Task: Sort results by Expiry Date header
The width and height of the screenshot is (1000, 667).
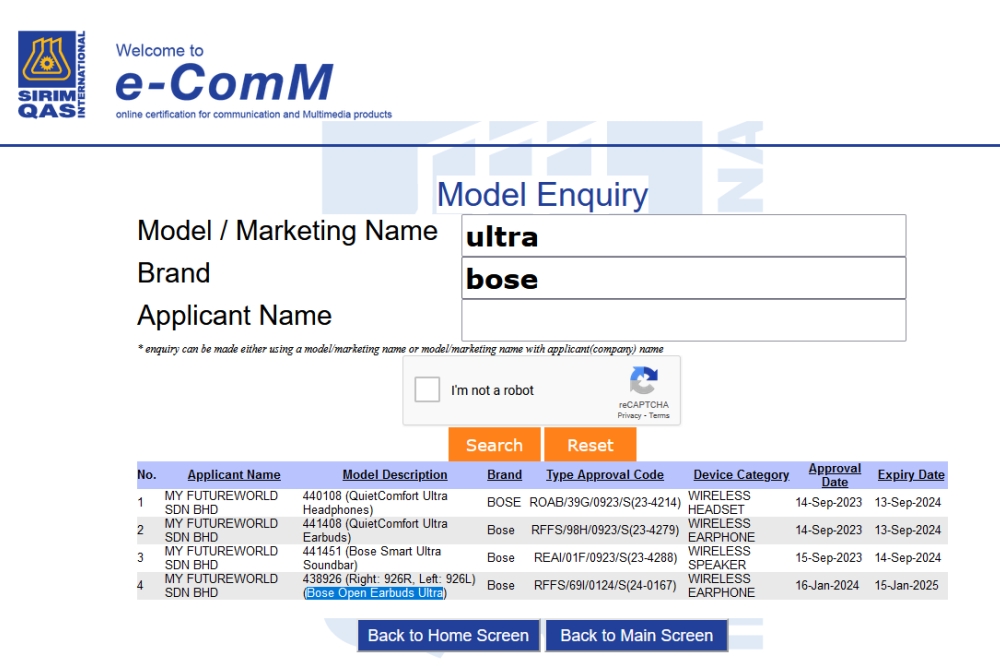Action: pos(911,474)
